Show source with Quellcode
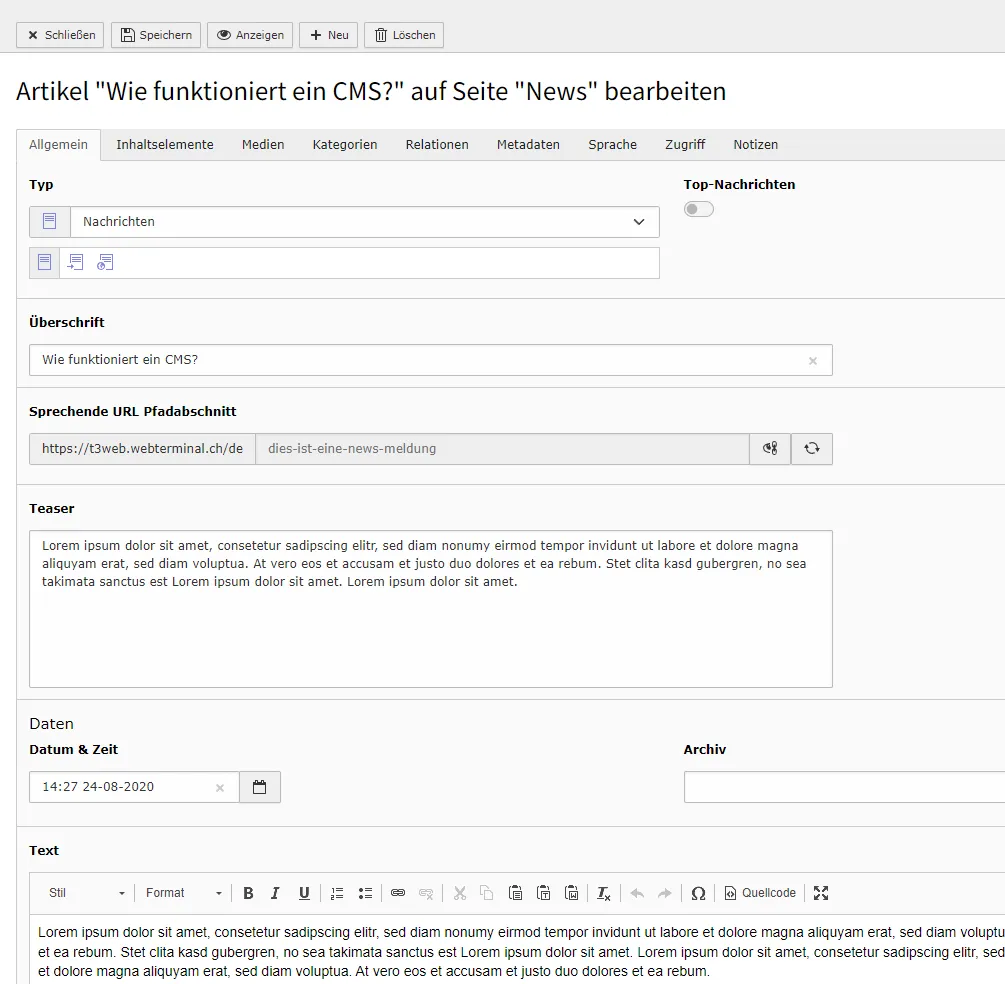 tap(760, 893)
